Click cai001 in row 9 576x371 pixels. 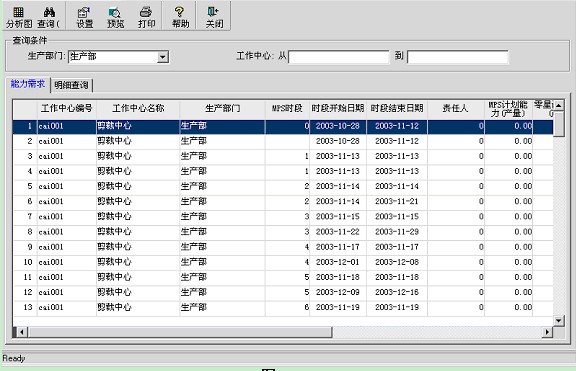(51, 247)
